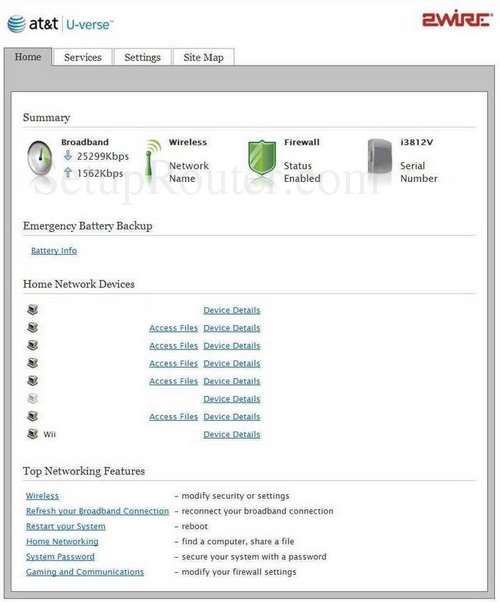The width and height of the screenshot is (500, 602).
Task: Click the upload arrow next to 1562Kbps
Action: tap(68, 172)
